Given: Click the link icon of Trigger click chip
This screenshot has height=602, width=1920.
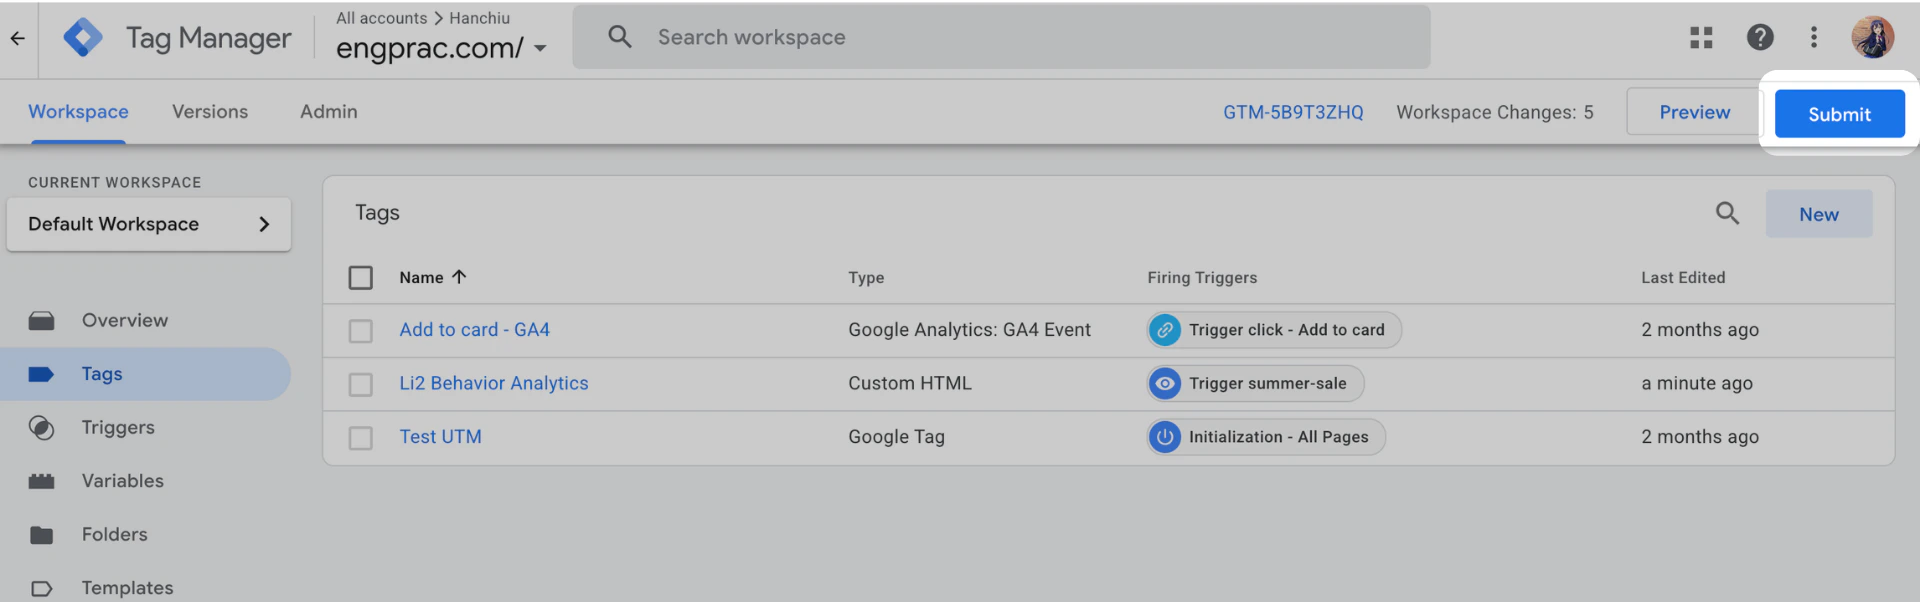Looking at the screenshot, I should [x=1164, y=330].
